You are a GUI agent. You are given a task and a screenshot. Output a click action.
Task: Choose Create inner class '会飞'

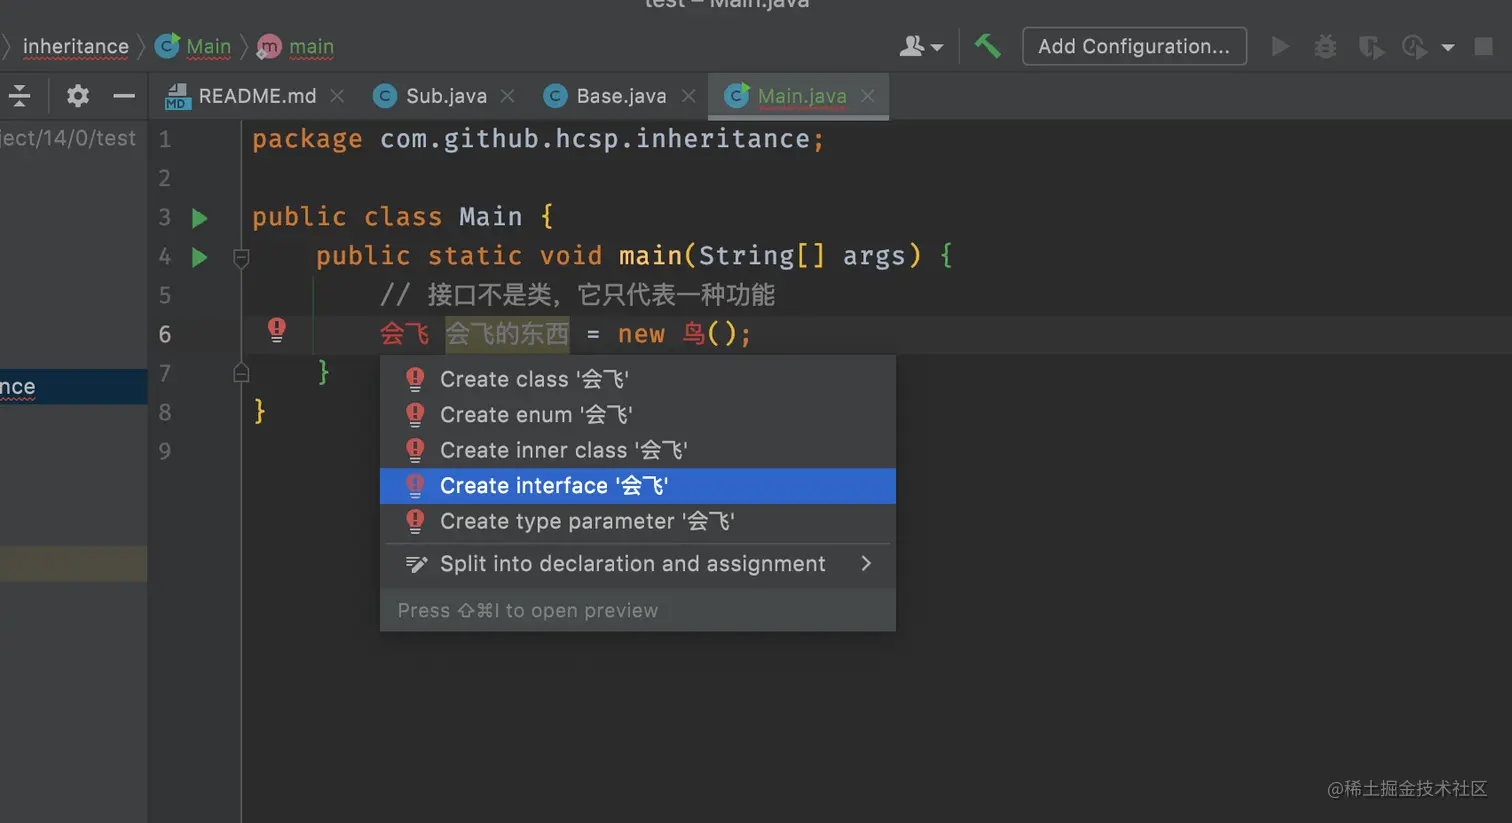click(x=638, y=450)
